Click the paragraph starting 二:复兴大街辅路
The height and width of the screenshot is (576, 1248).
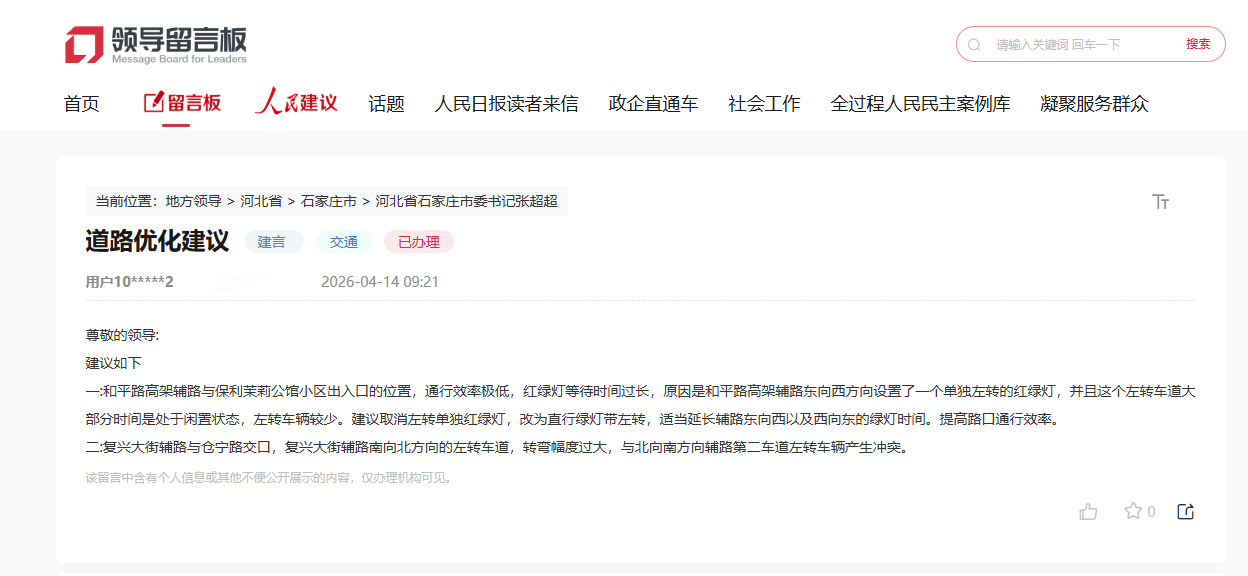click(499, 448)
